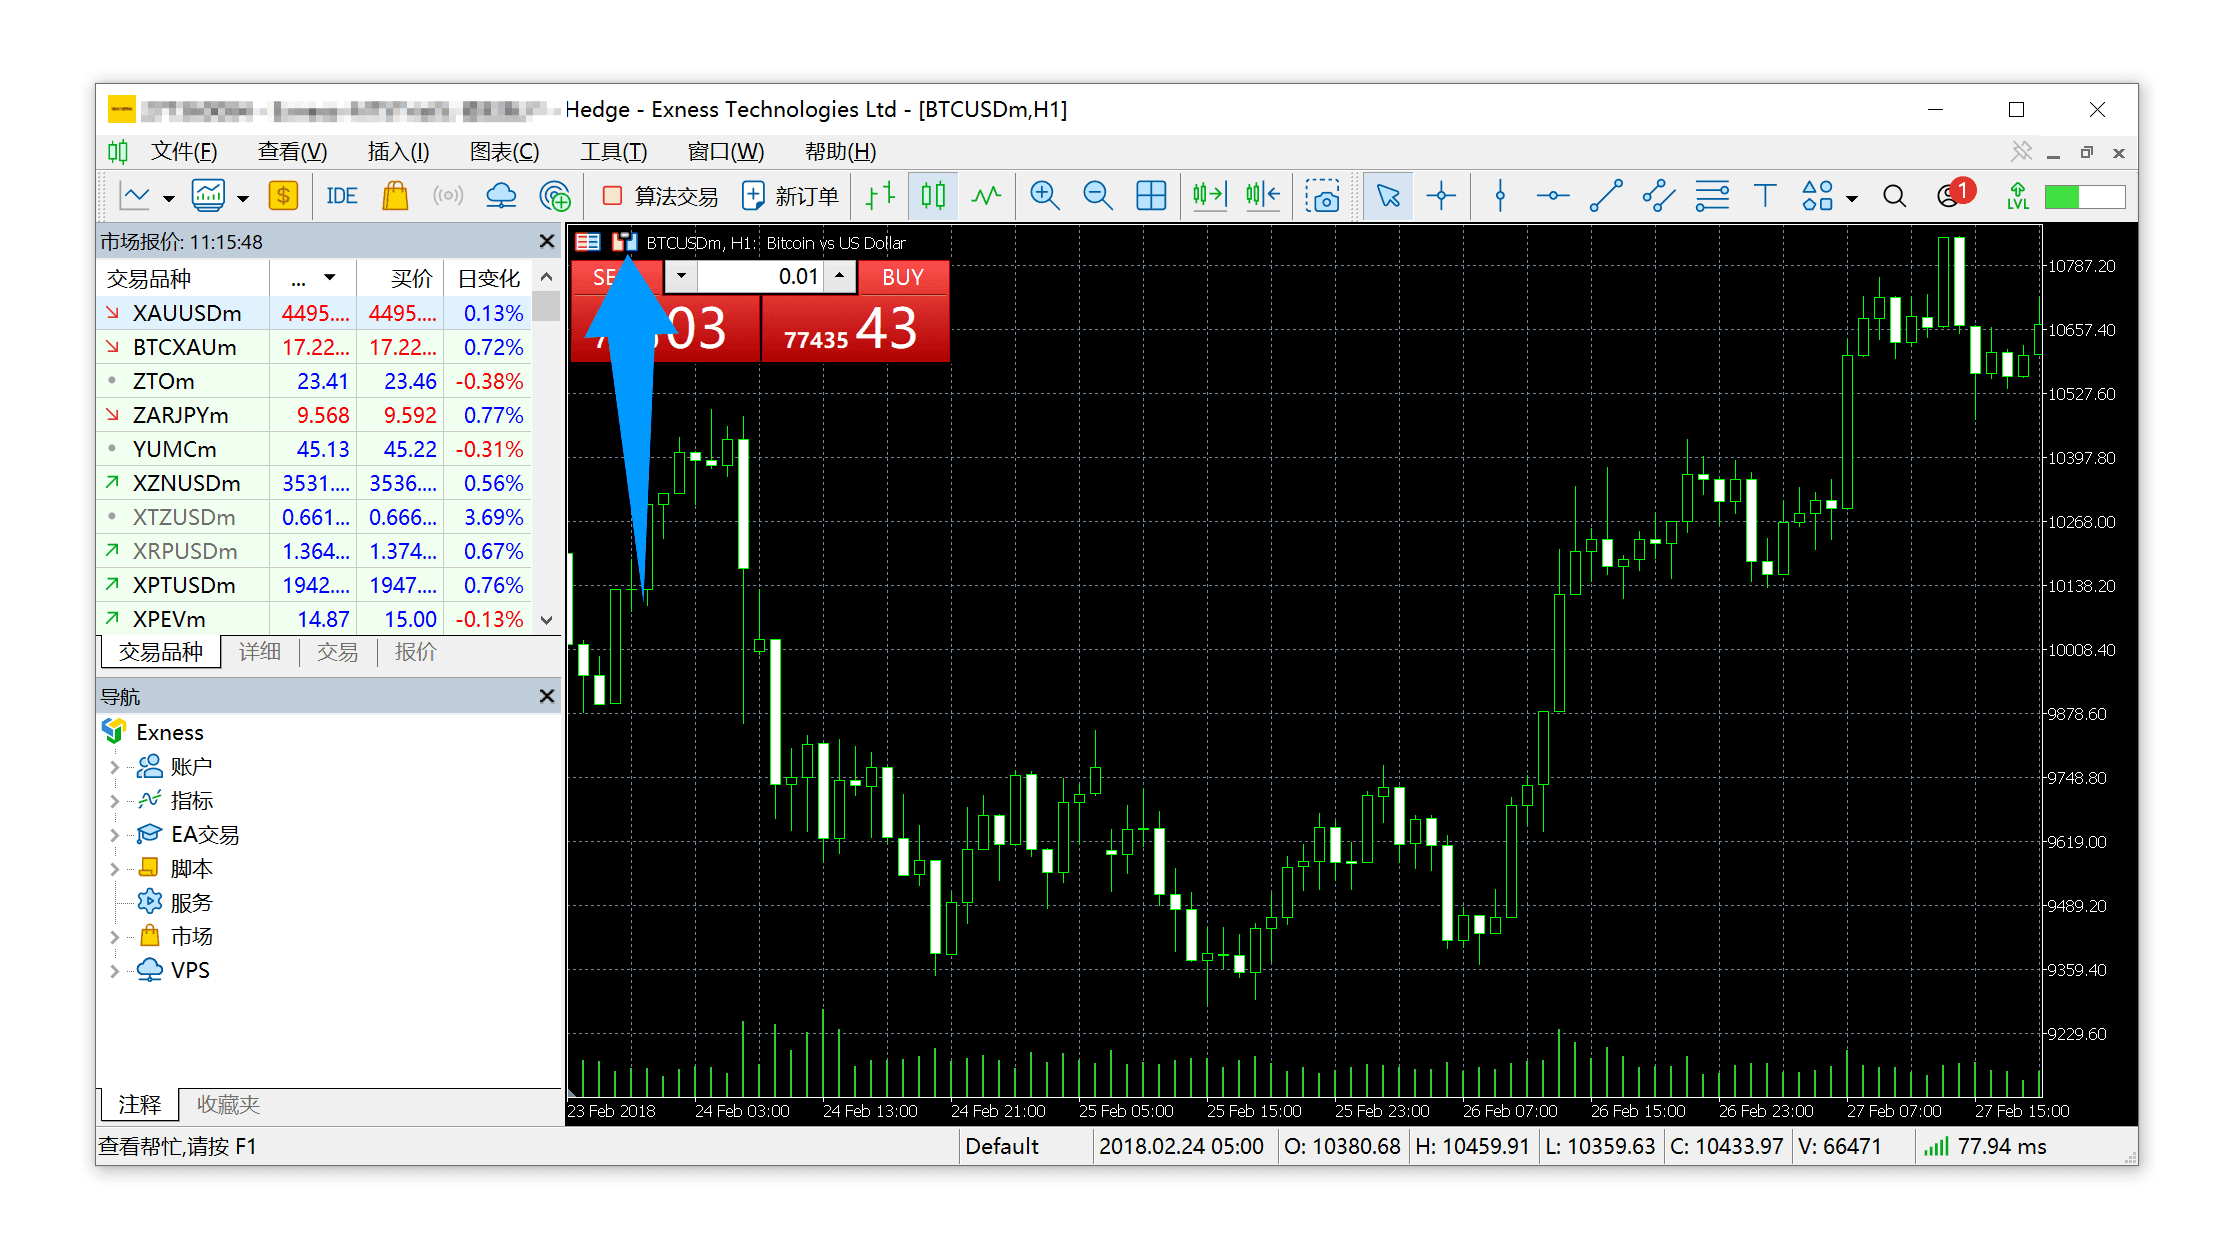This screenshot has width=2238, height=1259.
Task: Open the profiles monitor icon
Action: (x=208, y=196)
